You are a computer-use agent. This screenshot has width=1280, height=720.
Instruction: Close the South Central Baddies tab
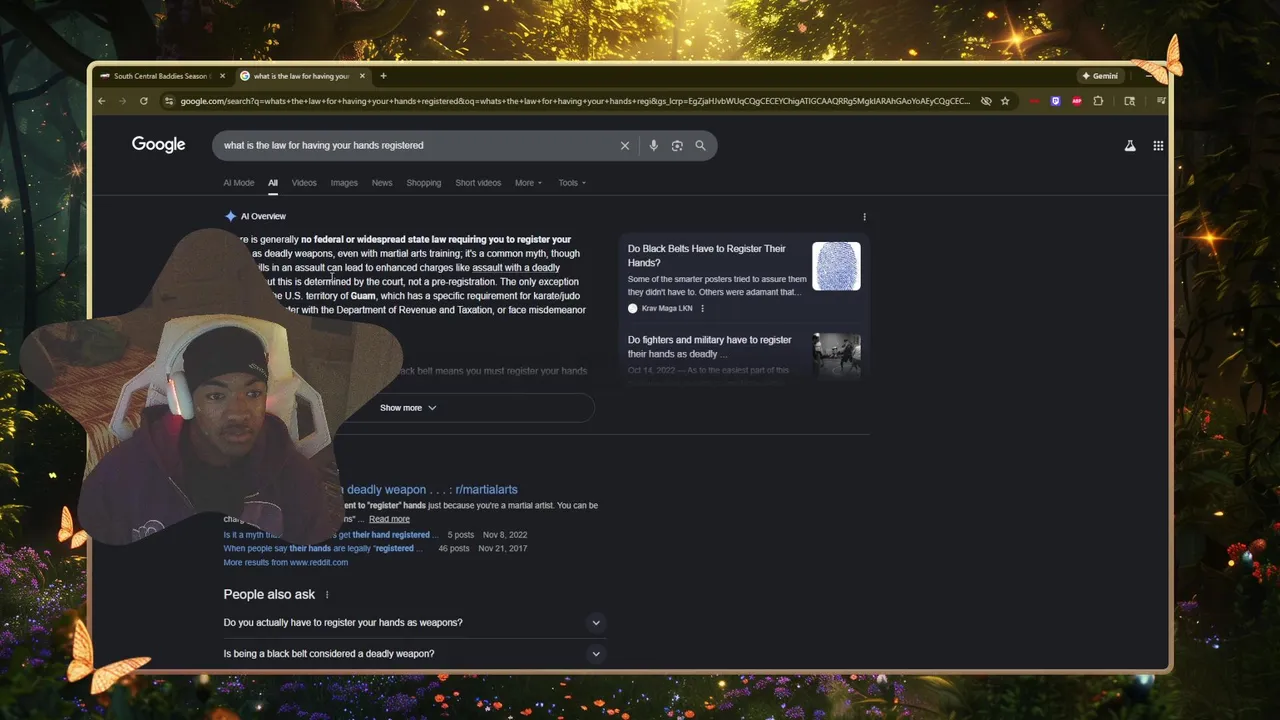(223, 76)
